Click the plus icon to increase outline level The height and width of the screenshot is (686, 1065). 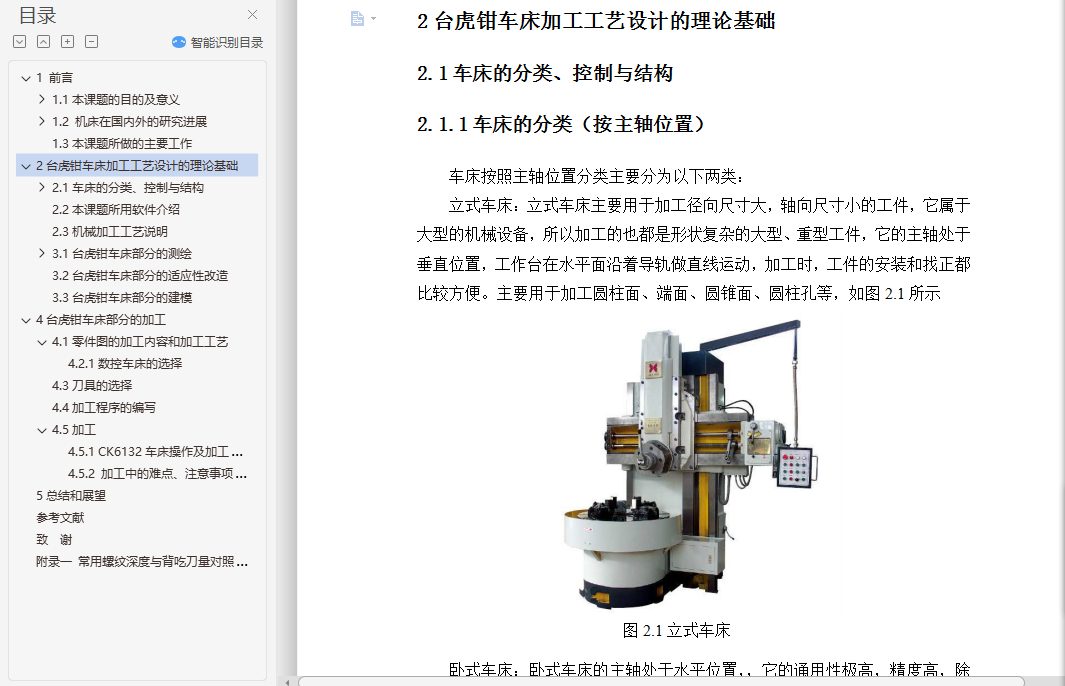[67, 42]
